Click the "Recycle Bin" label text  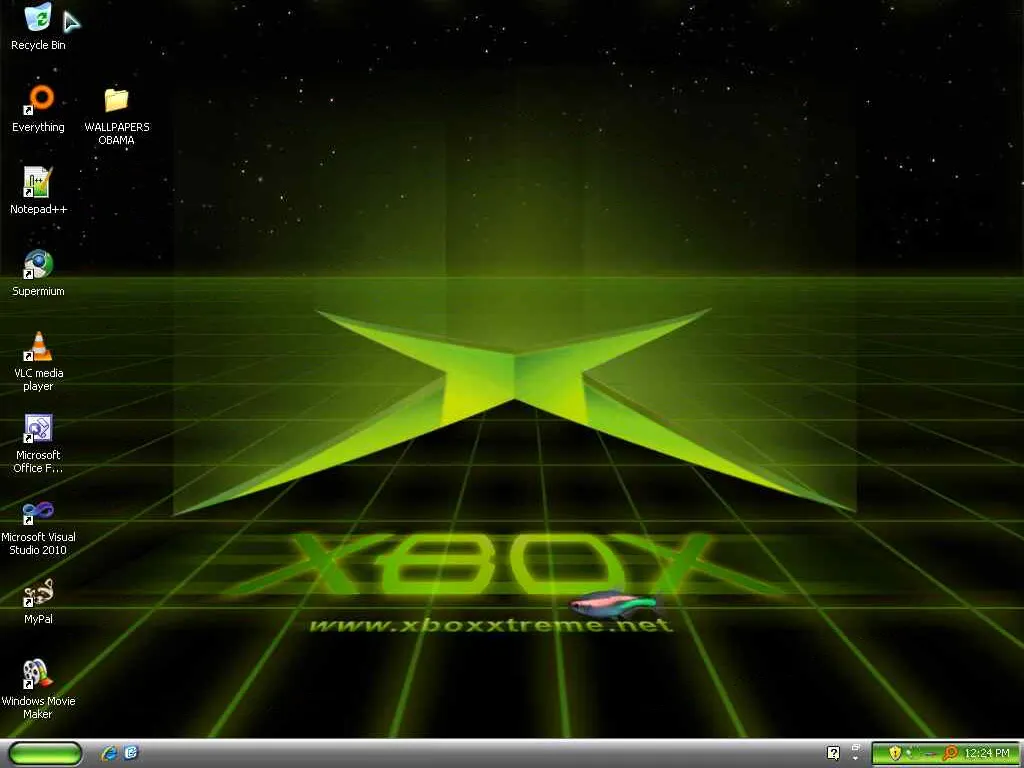(38, 45)
